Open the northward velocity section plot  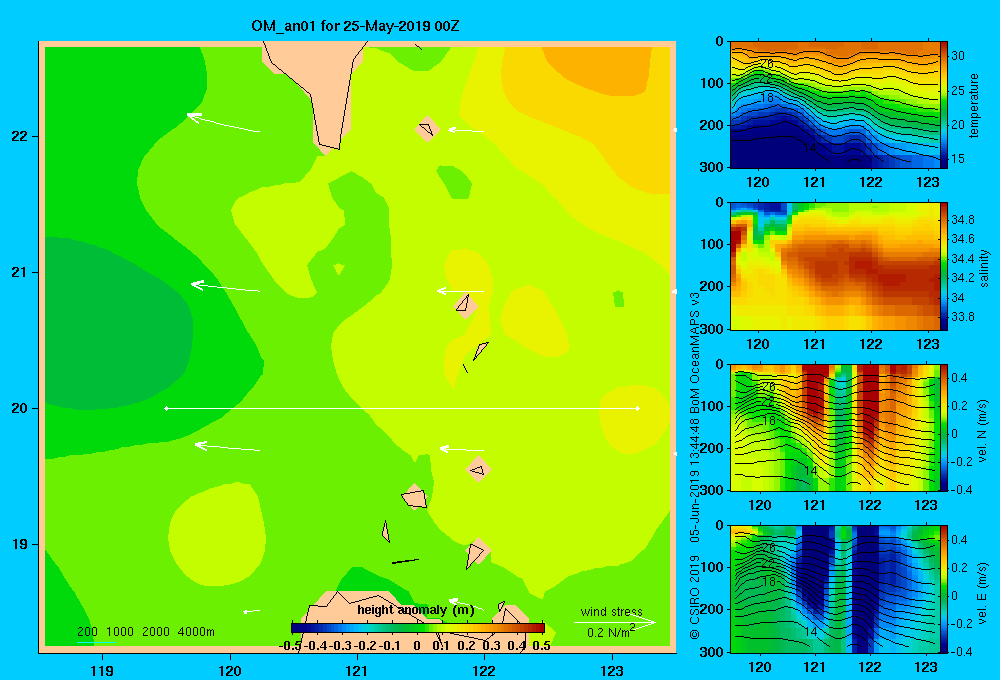click(x=835, y=427)
